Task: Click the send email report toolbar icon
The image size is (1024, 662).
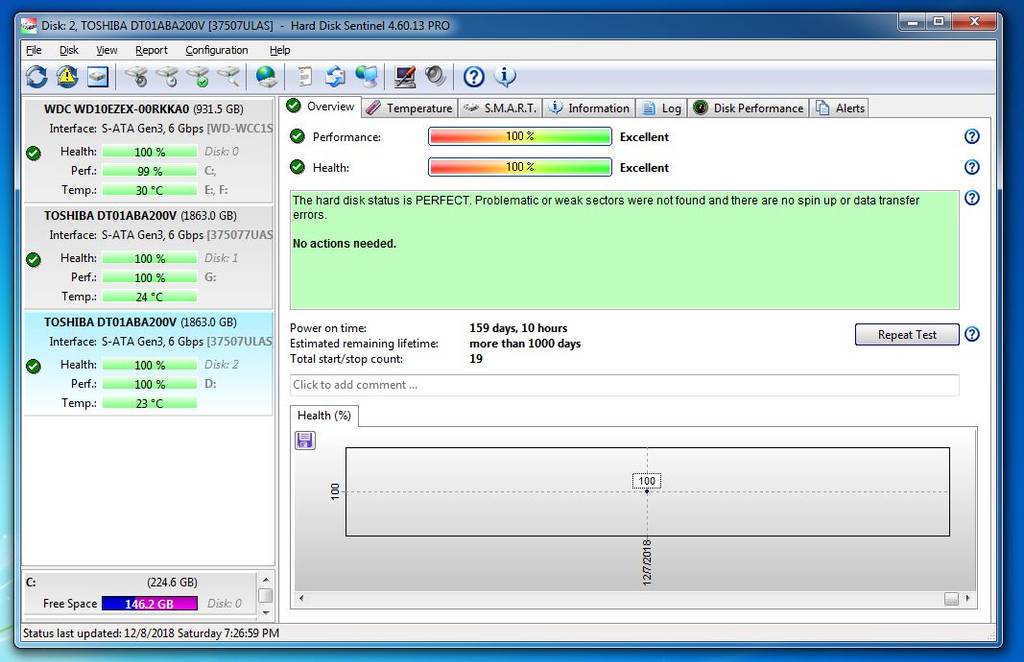Action: click(x=335, y=76)
